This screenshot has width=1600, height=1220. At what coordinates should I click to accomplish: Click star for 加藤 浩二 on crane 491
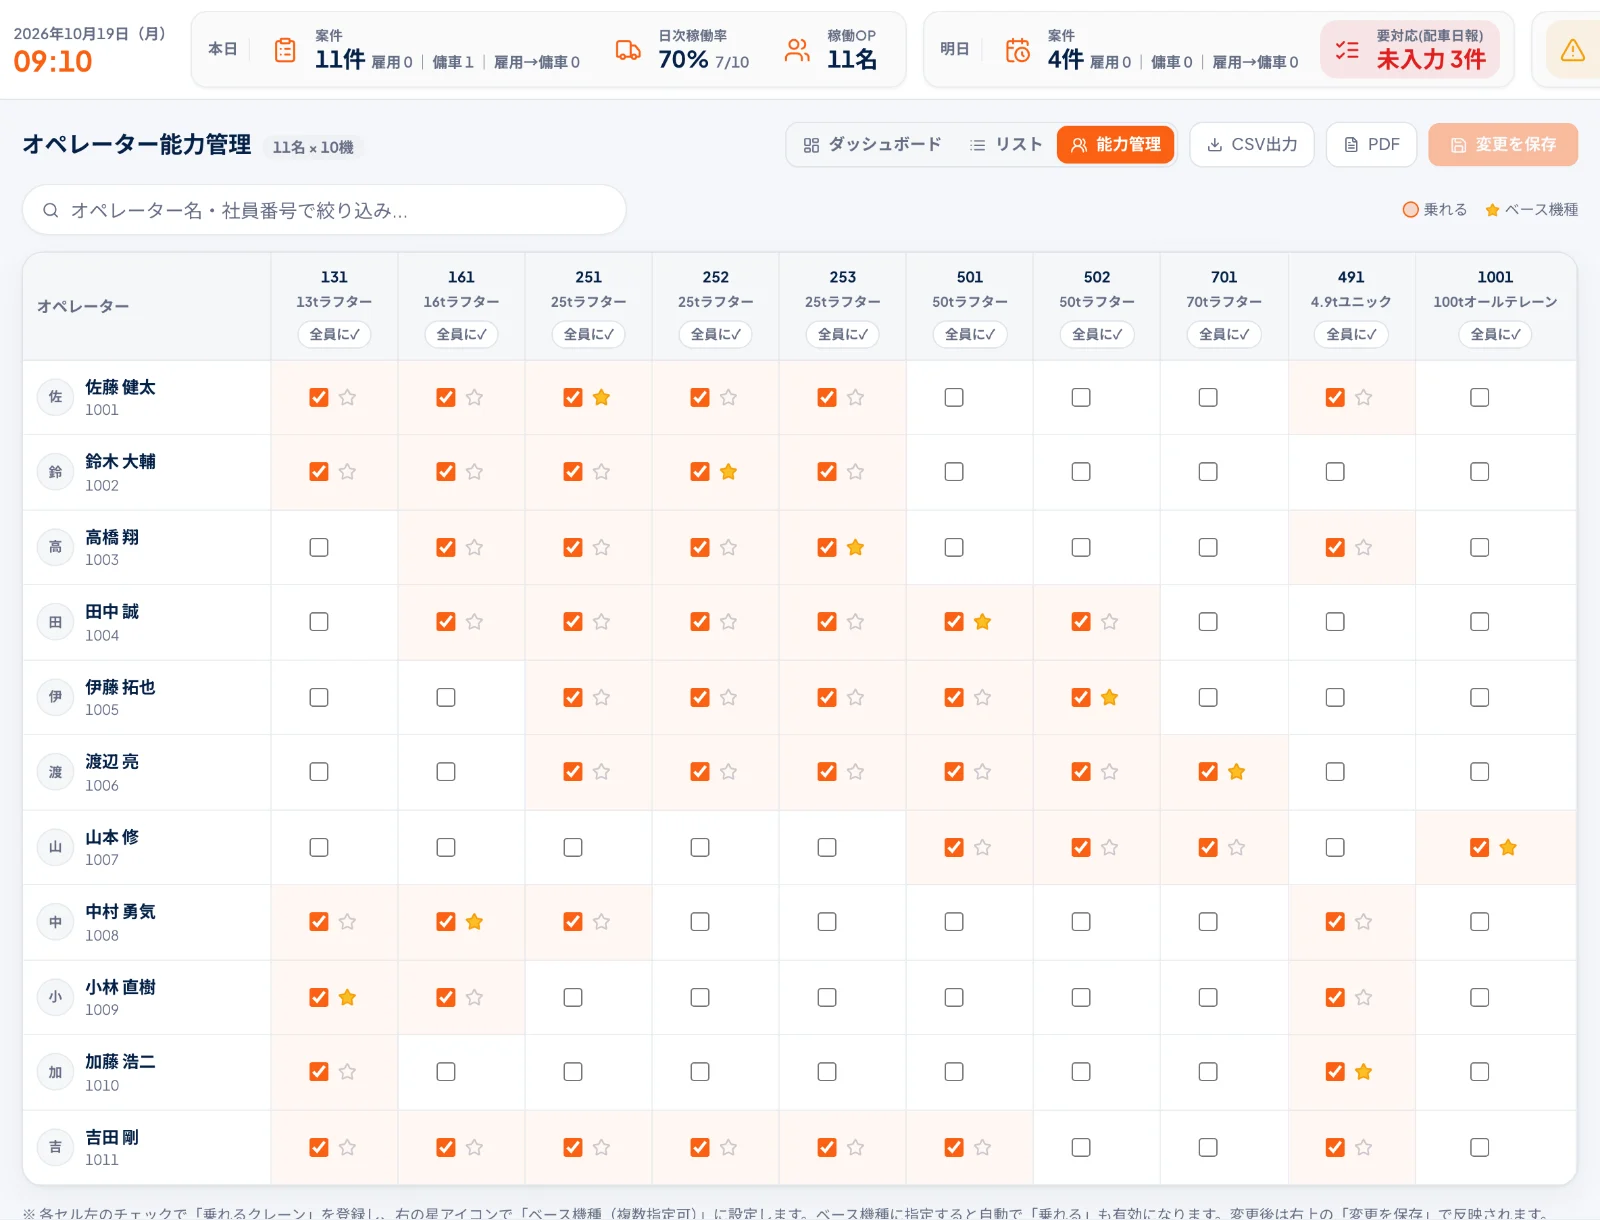(x=1363, y=1072)
